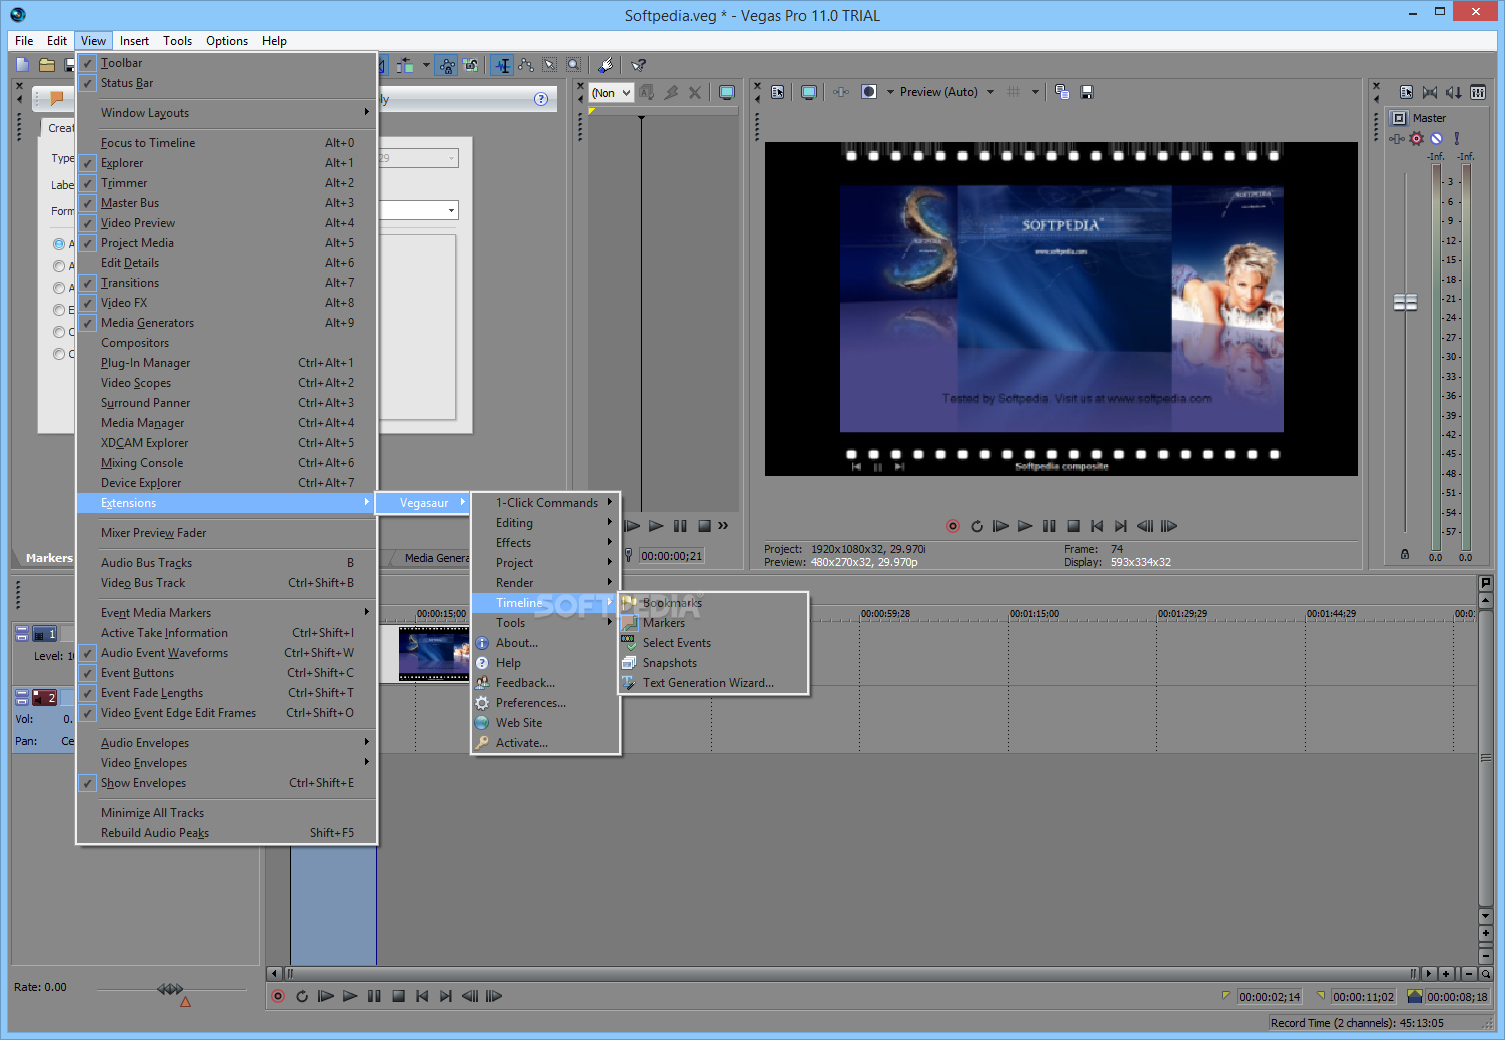Viewport: 1505px width, 1040px height.
Task: Click the timeline transport Stop button
Action: click(398, 996)
